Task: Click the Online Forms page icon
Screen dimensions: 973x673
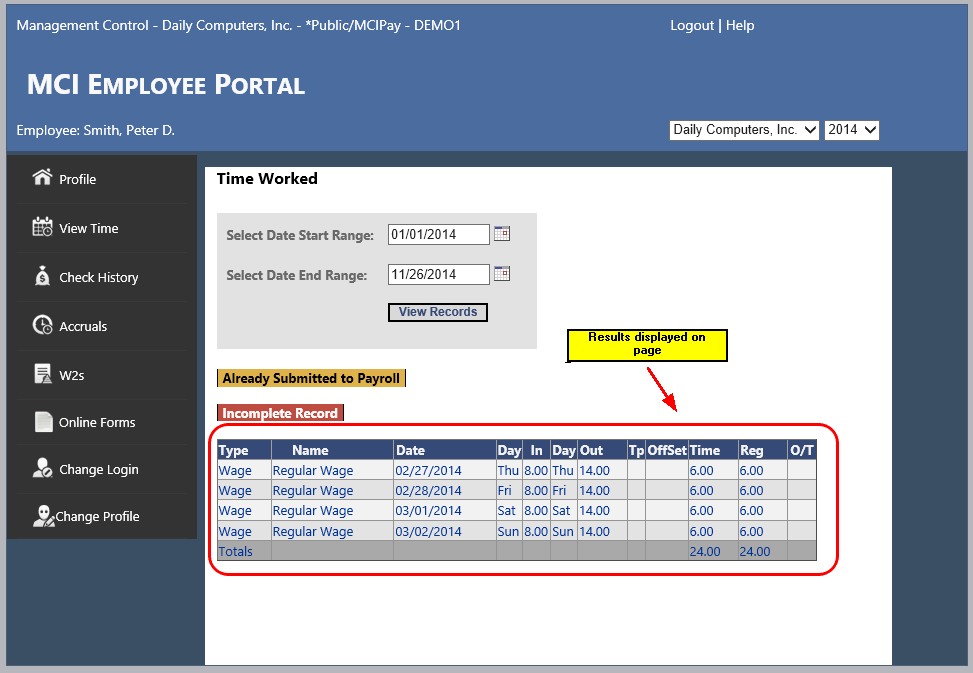Action: click(x=43, y=421)
